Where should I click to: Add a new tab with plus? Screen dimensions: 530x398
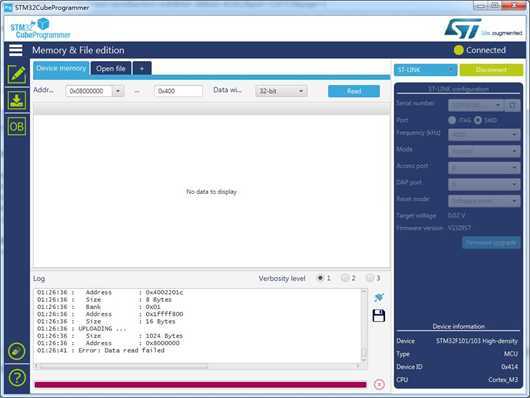click(x=142, y=68)
